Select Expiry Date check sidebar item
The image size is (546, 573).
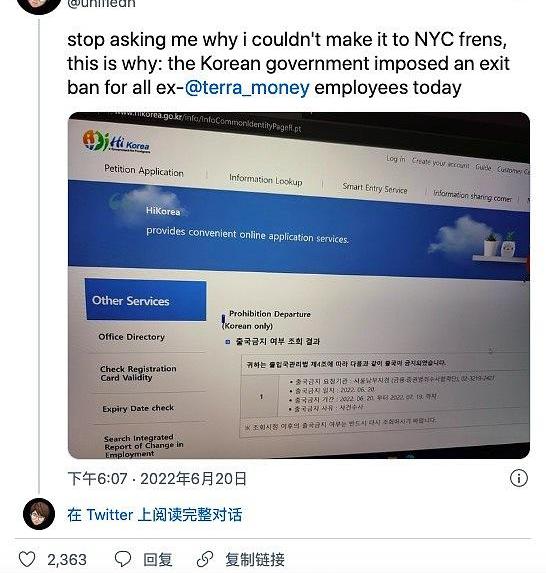click(138, 408)
